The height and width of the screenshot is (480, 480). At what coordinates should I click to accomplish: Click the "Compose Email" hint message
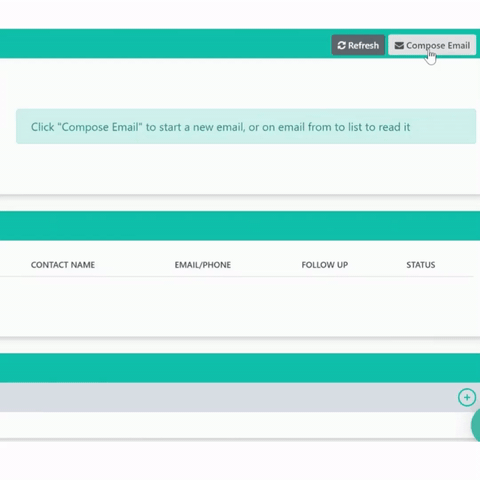[246, 127]
